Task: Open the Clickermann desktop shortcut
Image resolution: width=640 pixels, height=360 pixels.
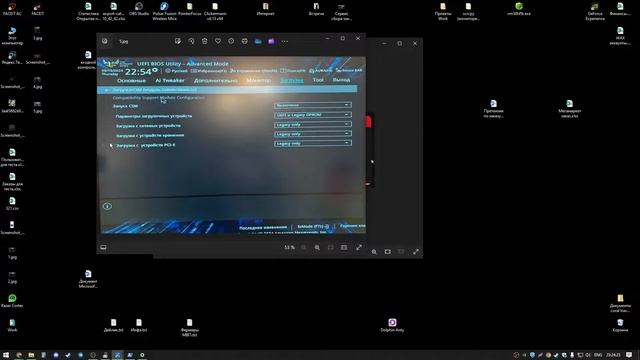Action: 215,11
